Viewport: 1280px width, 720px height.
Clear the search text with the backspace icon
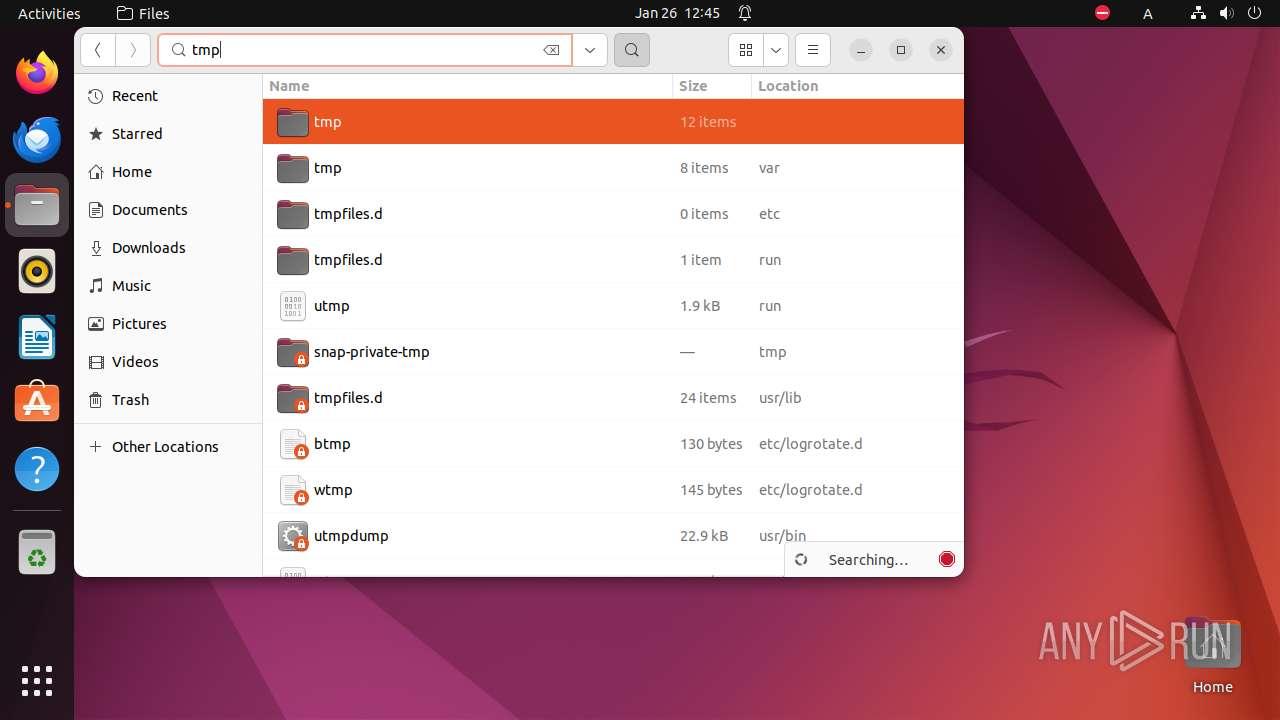click(x=551, y=50)
